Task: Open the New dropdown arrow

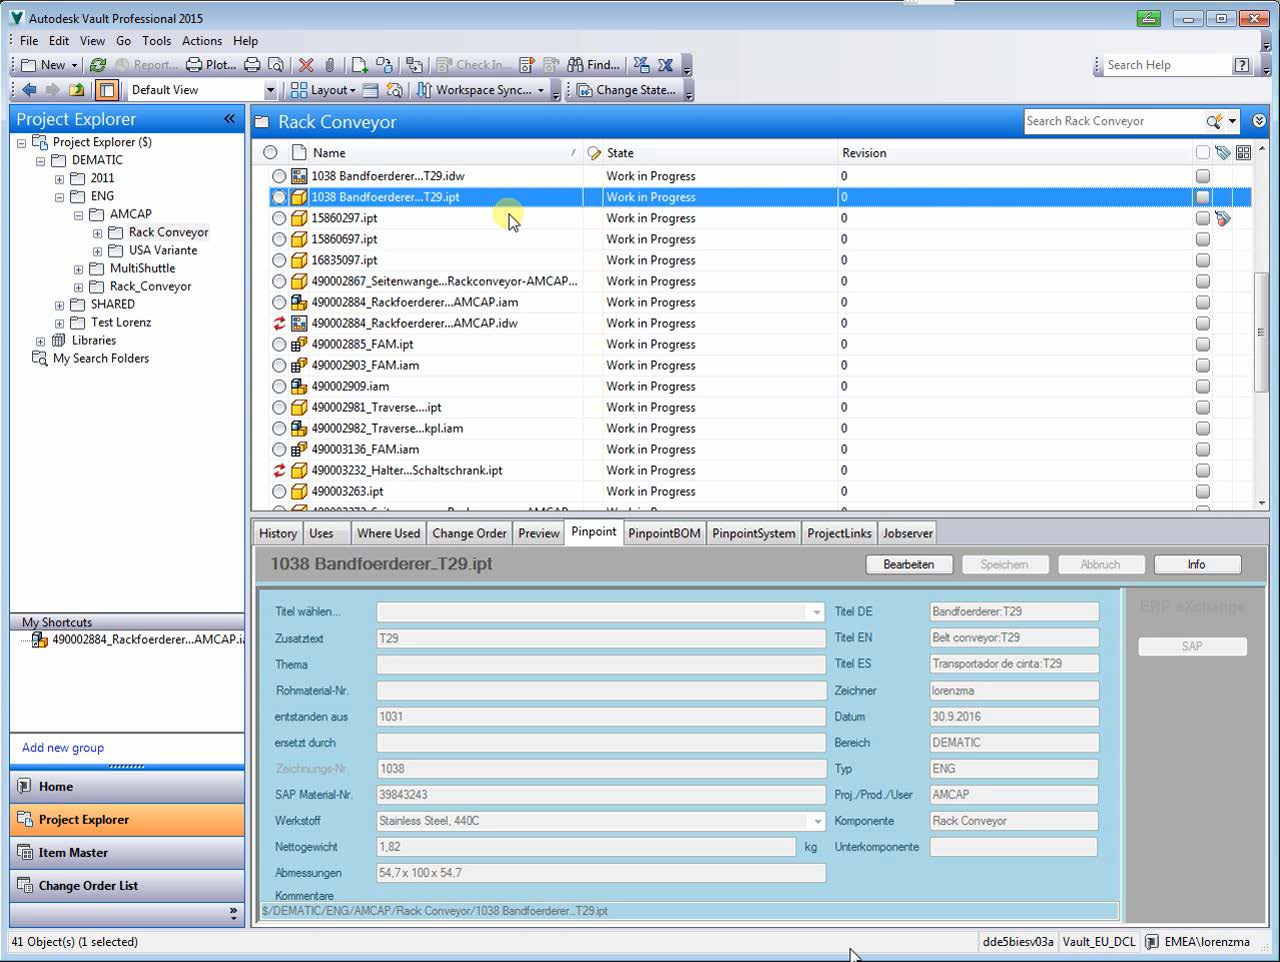Action: click(74, 65)
